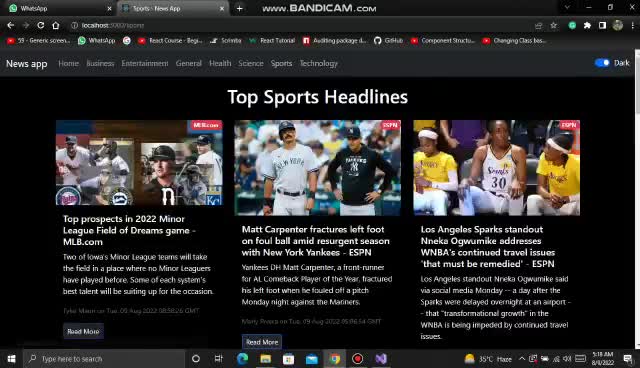Read More on Minor League prospects article

(x=83, y=331)
